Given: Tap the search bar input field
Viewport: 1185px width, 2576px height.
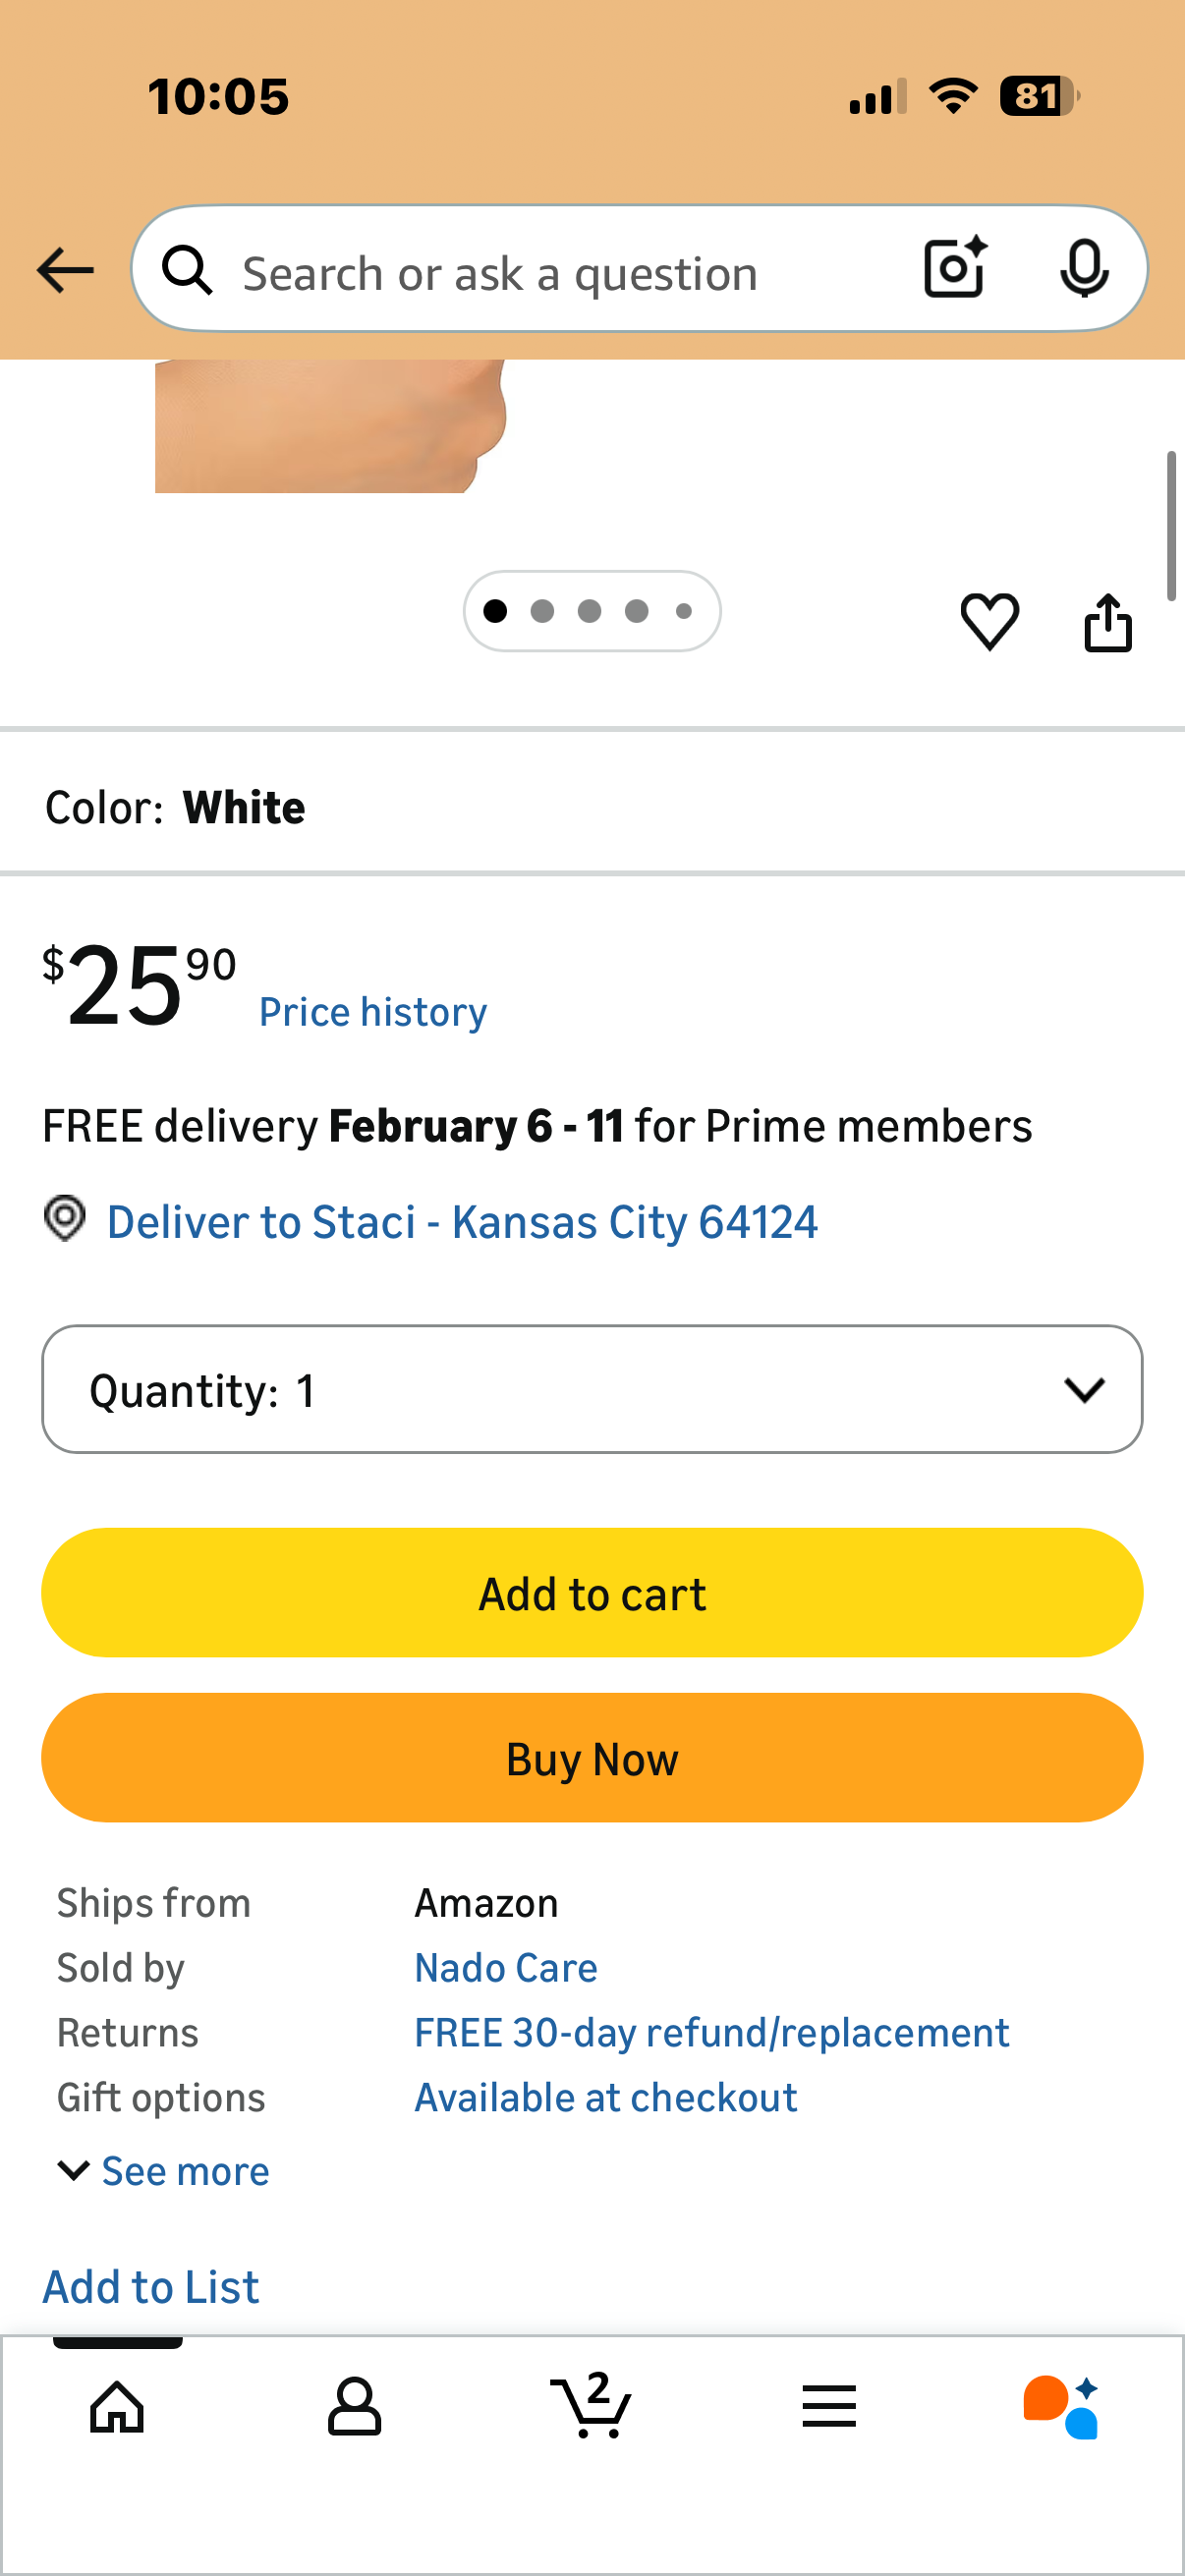Looking at the screenshot, I should 560,270.
